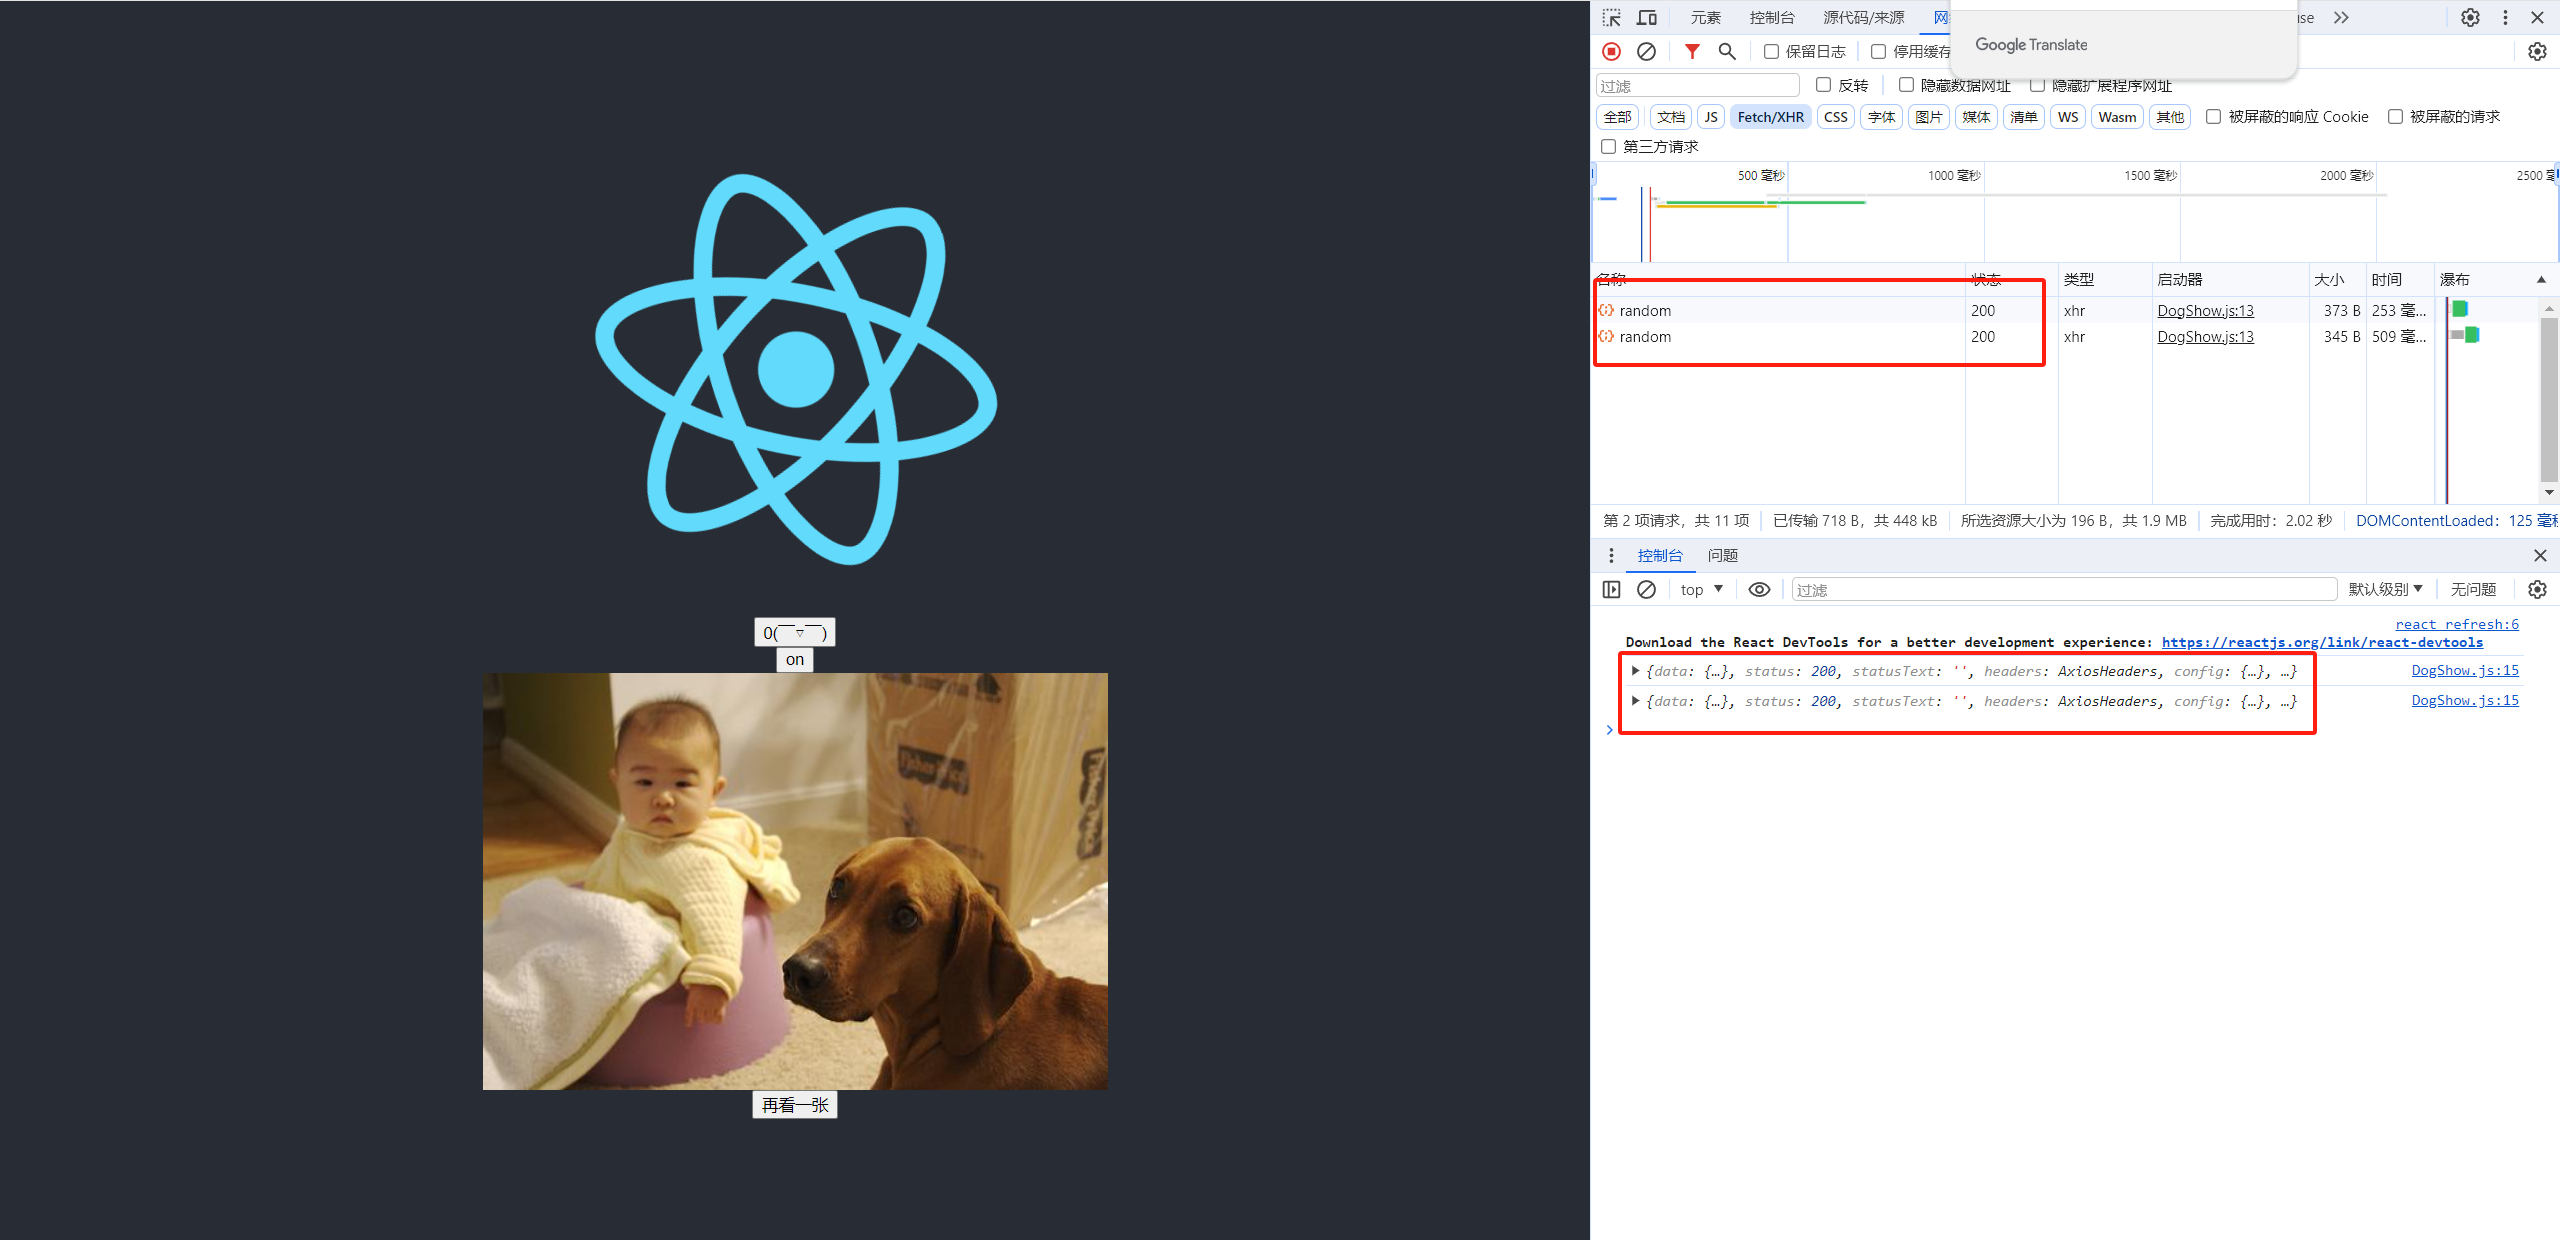Select Fetch/XHR filter
2560x1240 pixels.
click(x=1771, y=117)
